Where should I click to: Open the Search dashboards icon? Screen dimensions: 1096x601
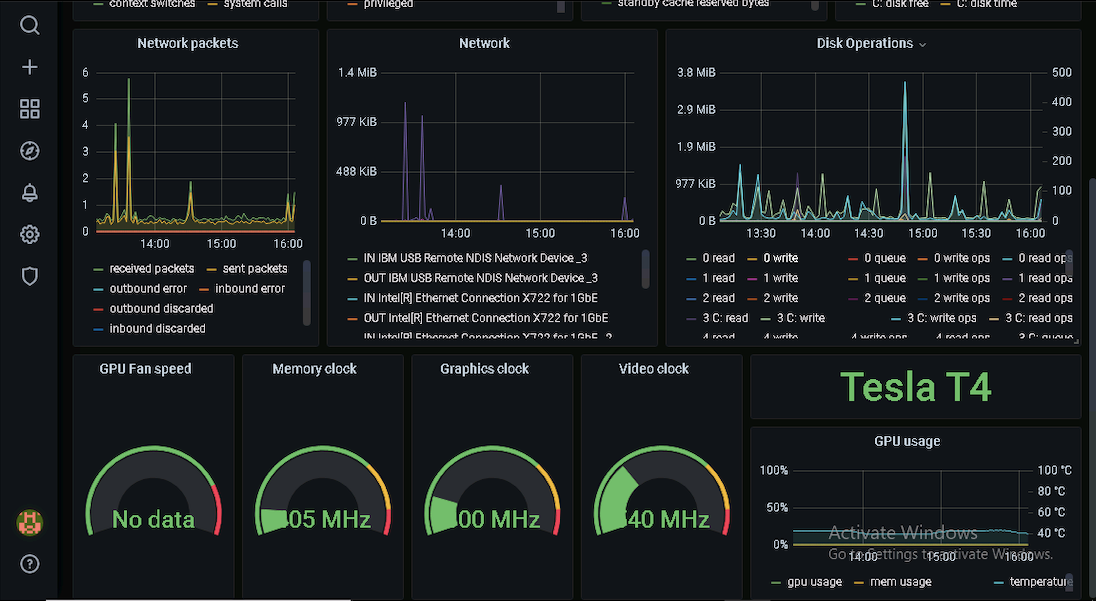click(x=29, y=25)
